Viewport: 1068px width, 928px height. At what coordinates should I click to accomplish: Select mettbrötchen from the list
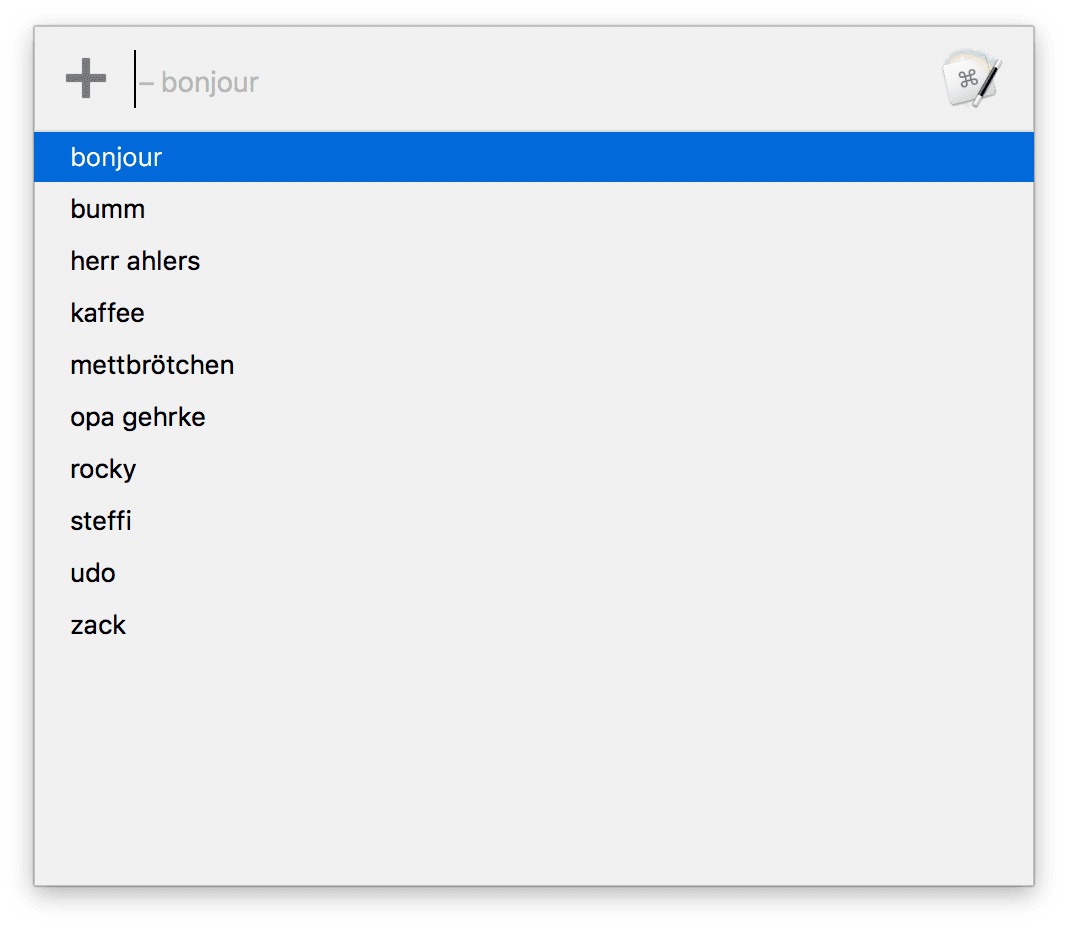(x=534, y=365)
